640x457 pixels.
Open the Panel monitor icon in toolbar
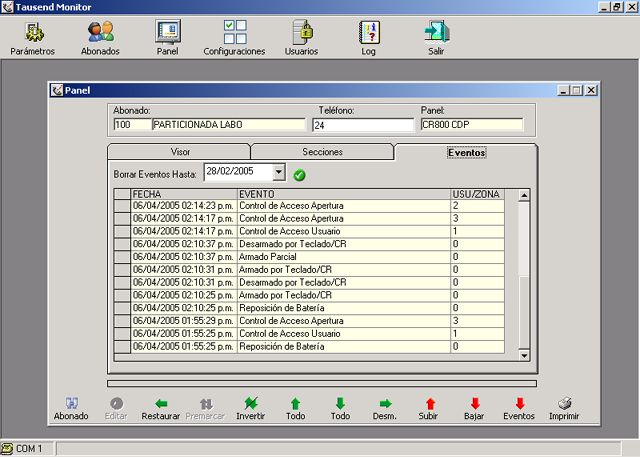[x=168, y=32]
